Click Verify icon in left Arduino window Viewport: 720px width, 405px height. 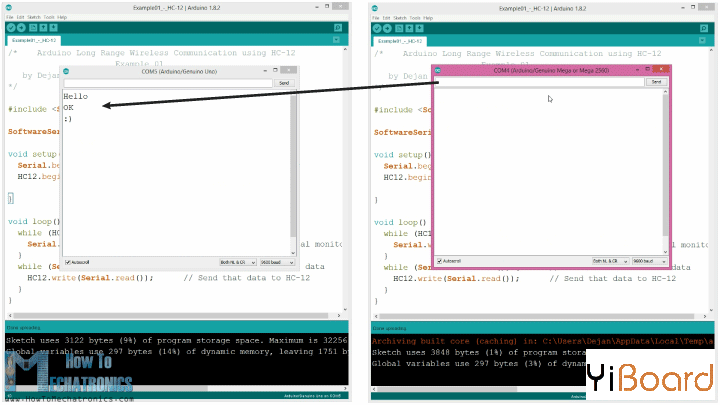tap(11, 28)
